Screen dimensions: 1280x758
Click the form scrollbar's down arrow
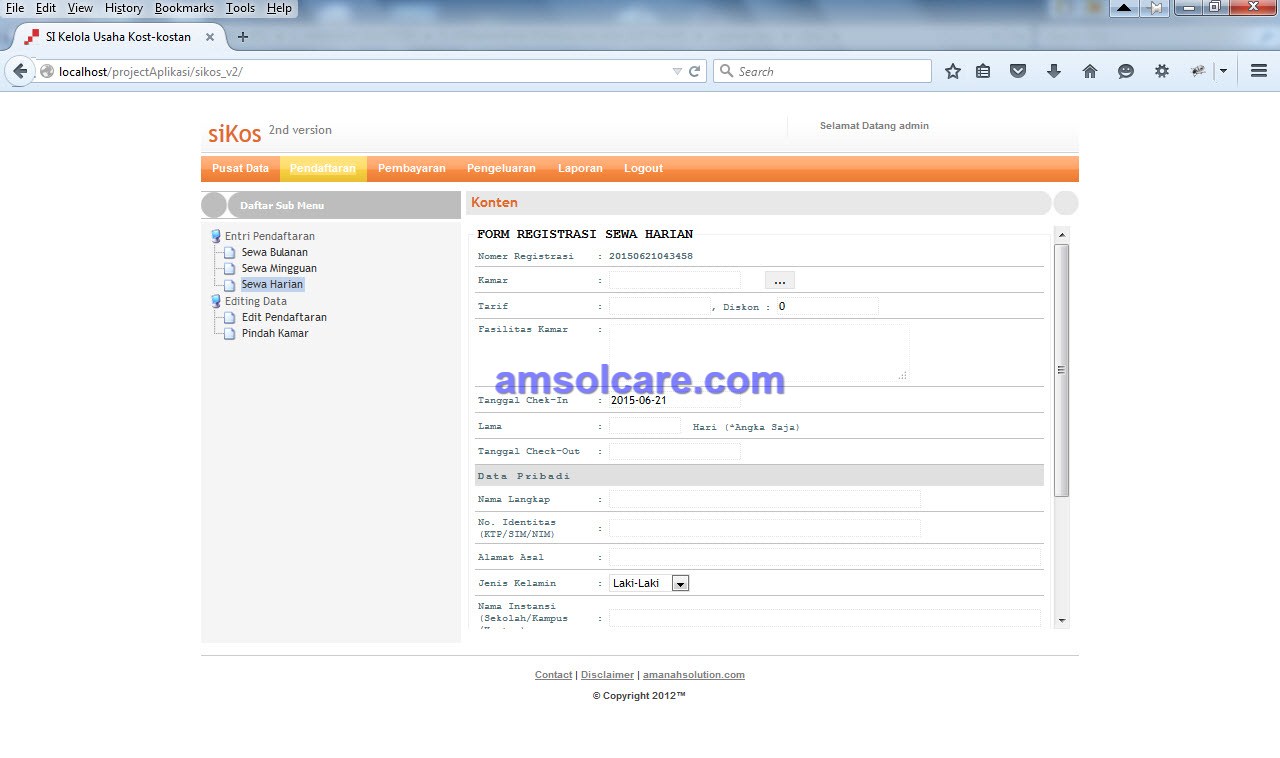coord(1061,621)
